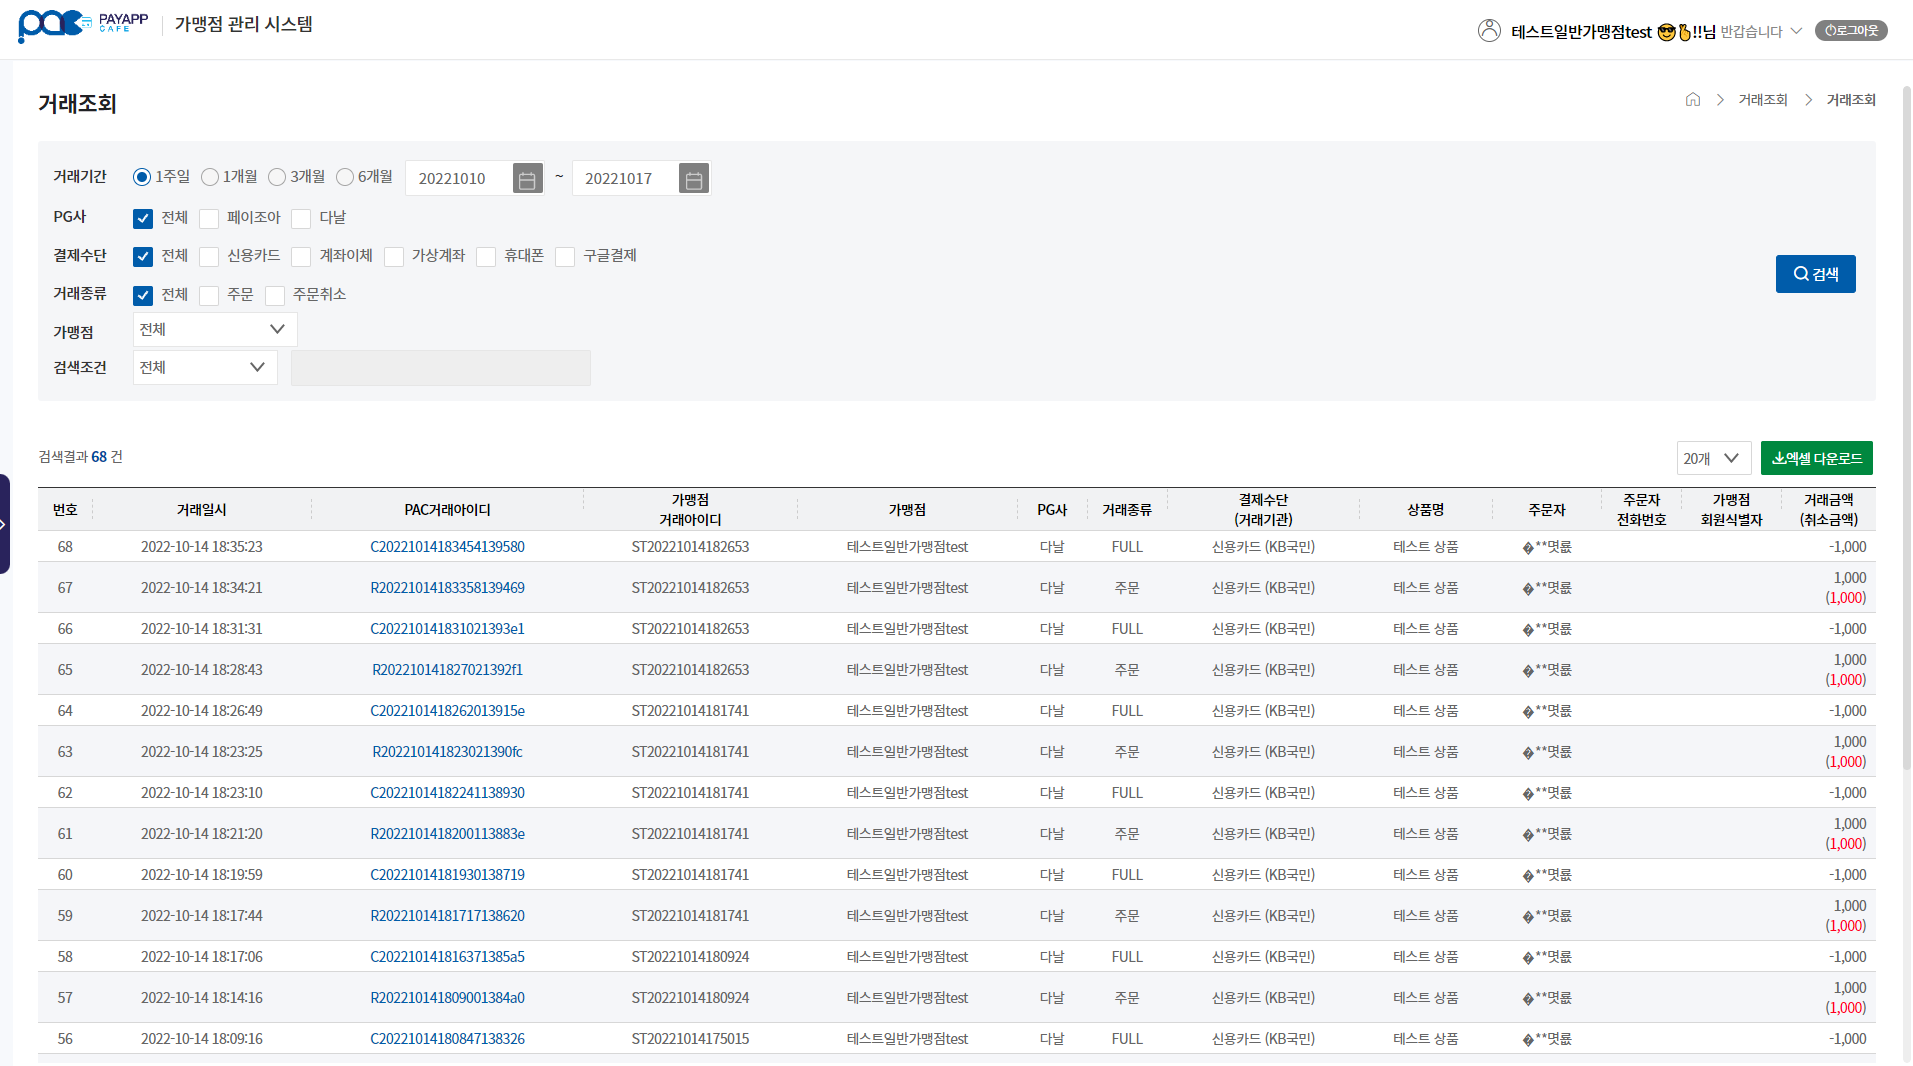
Task: Check the 가상계좌 payment checkbox
Action: pyautogui.click(x=394, y=256)
